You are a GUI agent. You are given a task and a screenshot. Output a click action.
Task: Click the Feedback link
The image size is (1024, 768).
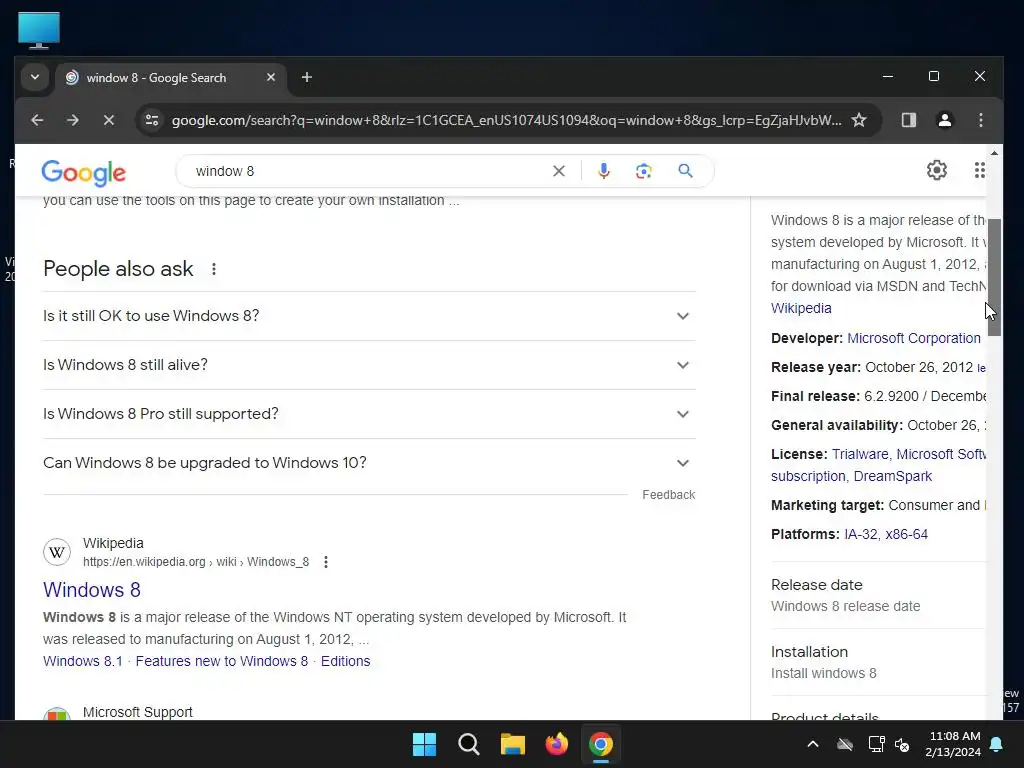pyautogui.click(x=668, y=495)
